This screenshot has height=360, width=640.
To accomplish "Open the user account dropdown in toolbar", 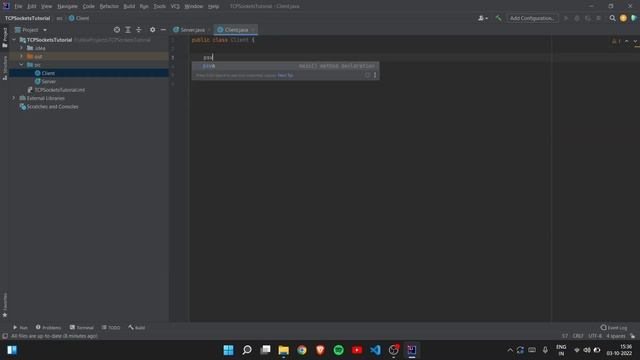I will click(482, 18).
